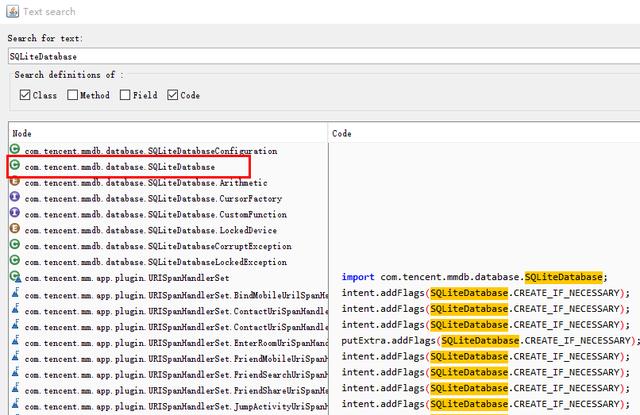Select the FriendSearchUriSpanHandler result row
The width and height of the screenshot is (640, 415).
coord(168,374)
